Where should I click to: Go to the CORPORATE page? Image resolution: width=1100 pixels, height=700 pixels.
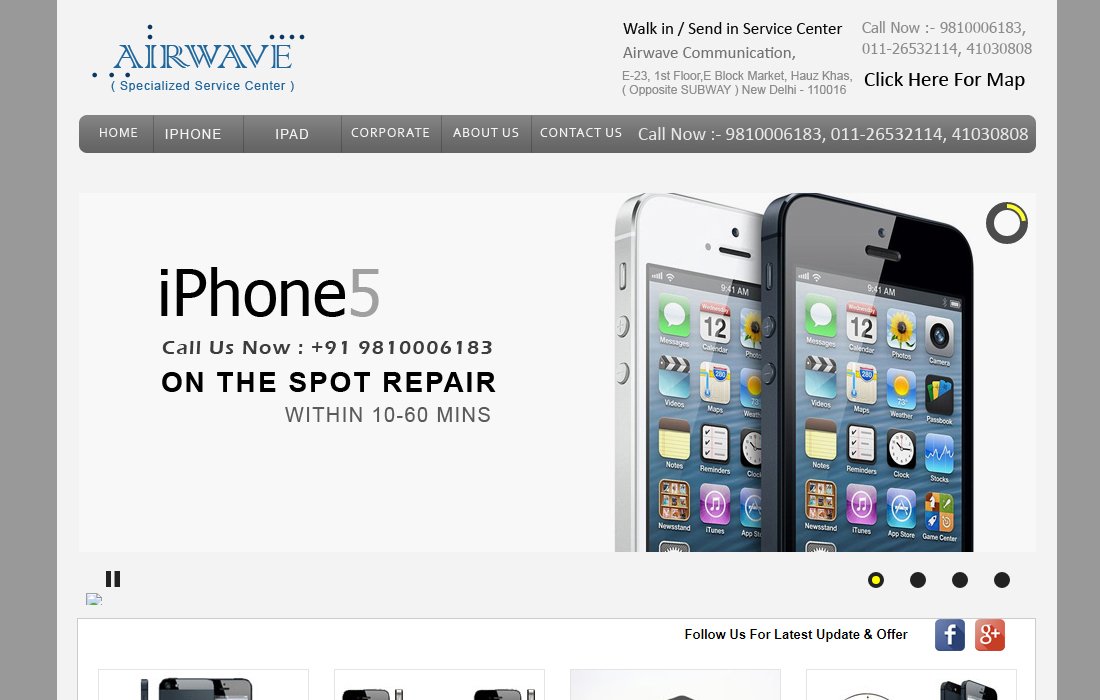click(x=390, y=133)
